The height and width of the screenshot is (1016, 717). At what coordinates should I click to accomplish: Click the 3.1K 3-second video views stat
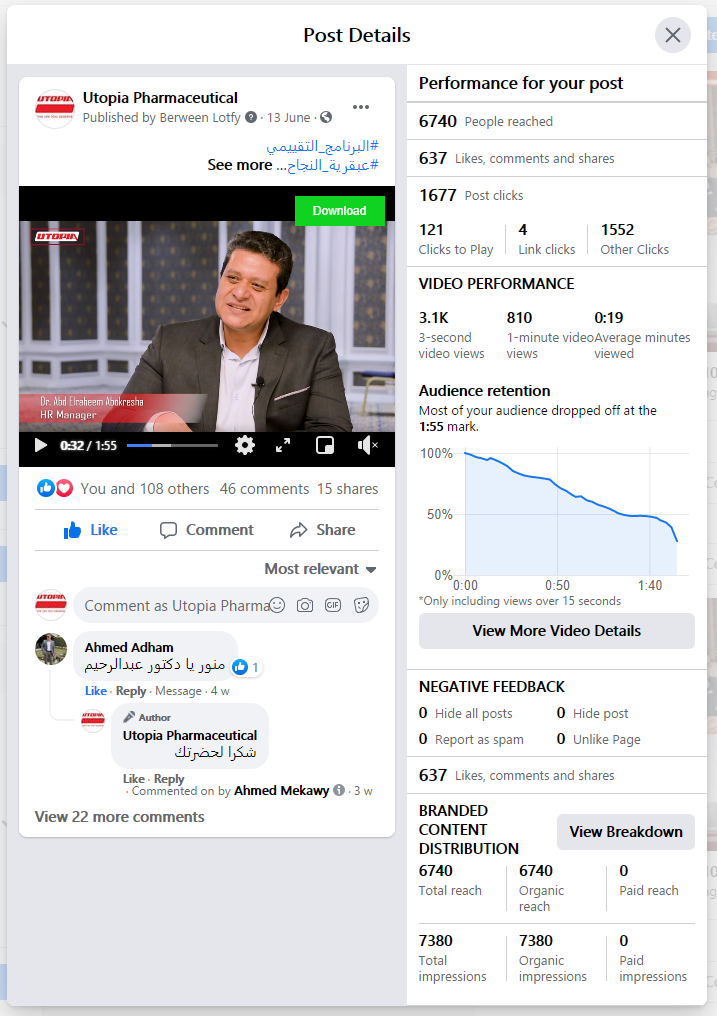(451, 335)
